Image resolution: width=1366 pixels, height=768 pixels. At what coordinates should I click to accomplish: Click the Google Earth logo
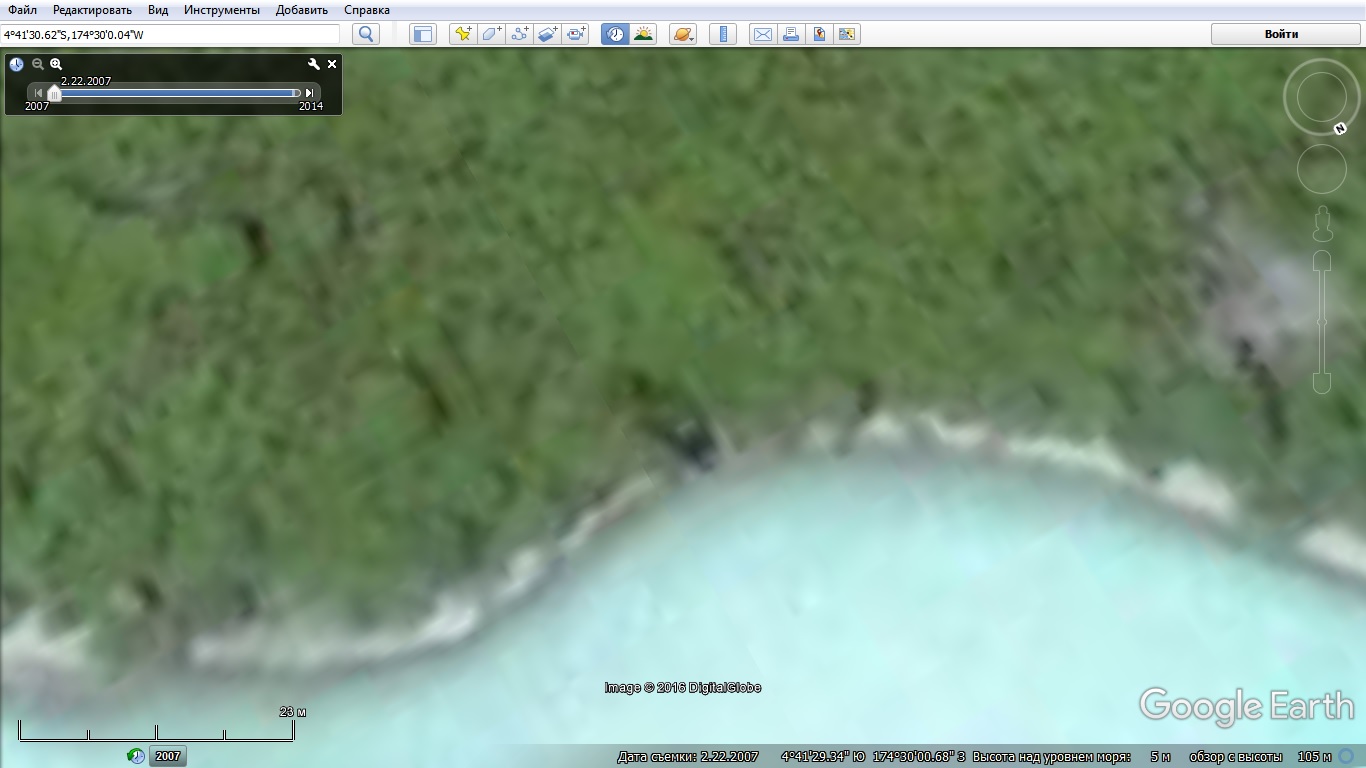(x=1246, y=706)
